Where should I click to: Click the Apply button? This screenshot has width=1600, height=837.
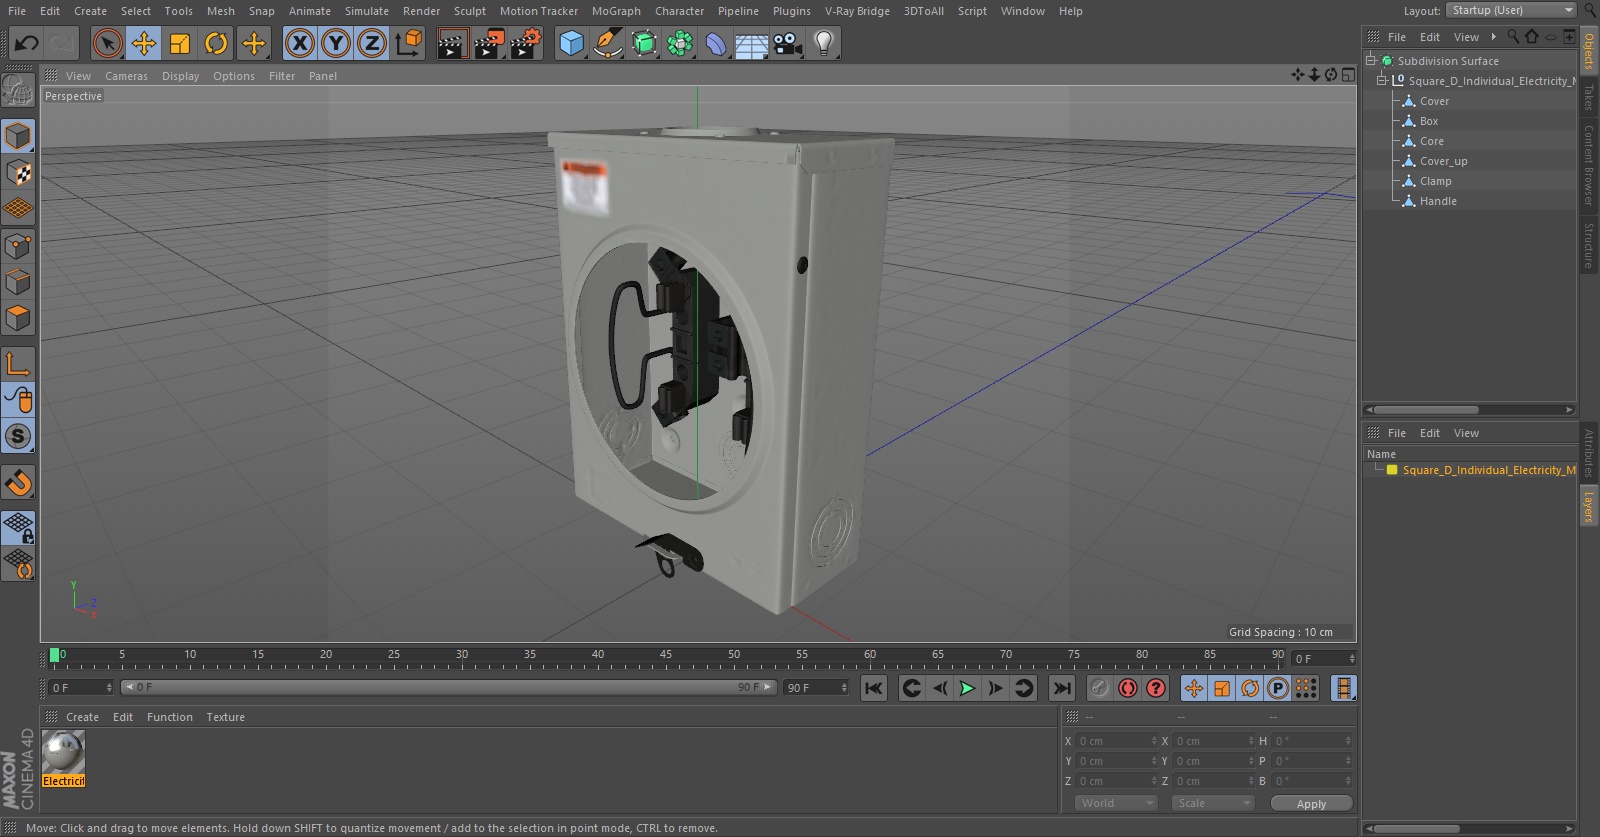click(x=1311, y=803)
